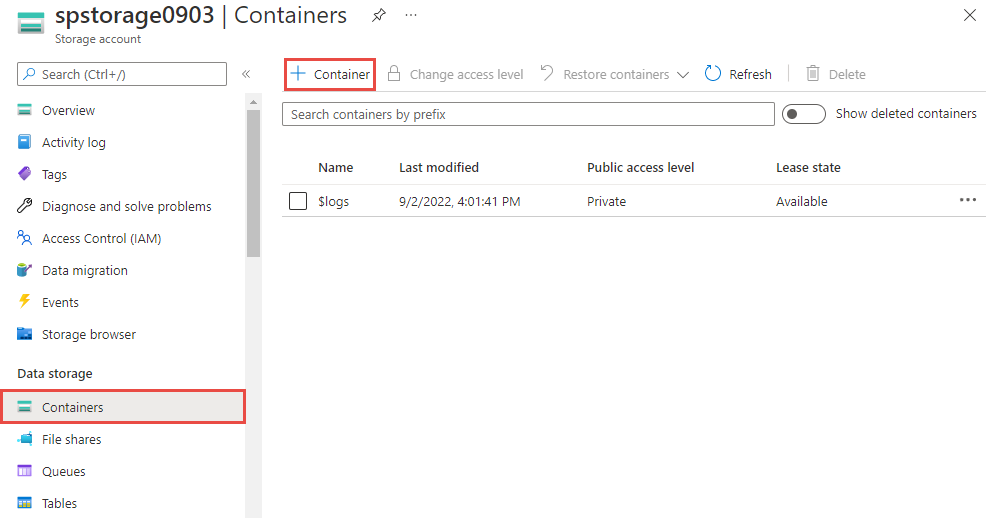Image resolution: width=1002 pixels, height=518 pixels.
Task: Go to File shares in sidebar
Action: click(71, 439)
